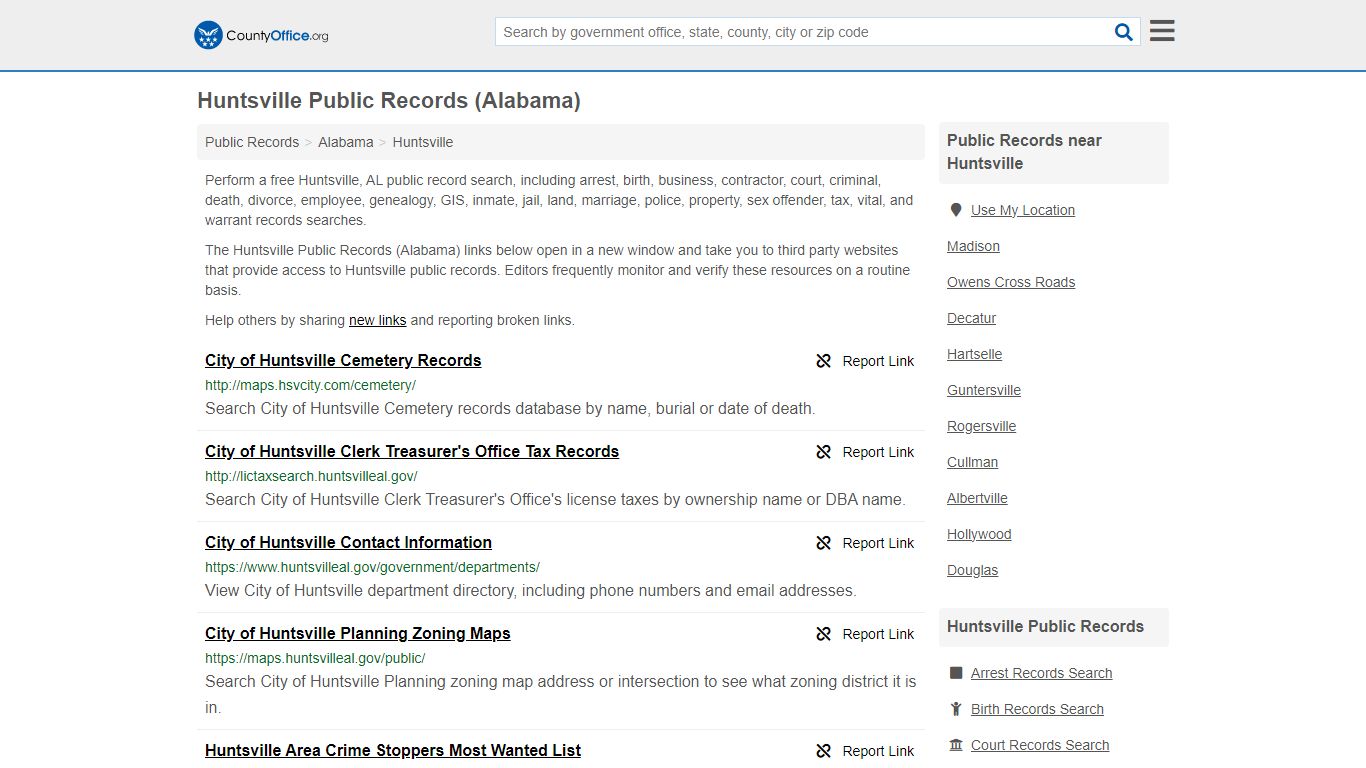Visit maps.huntsvilleal.gov/public URL

(315, 658)
